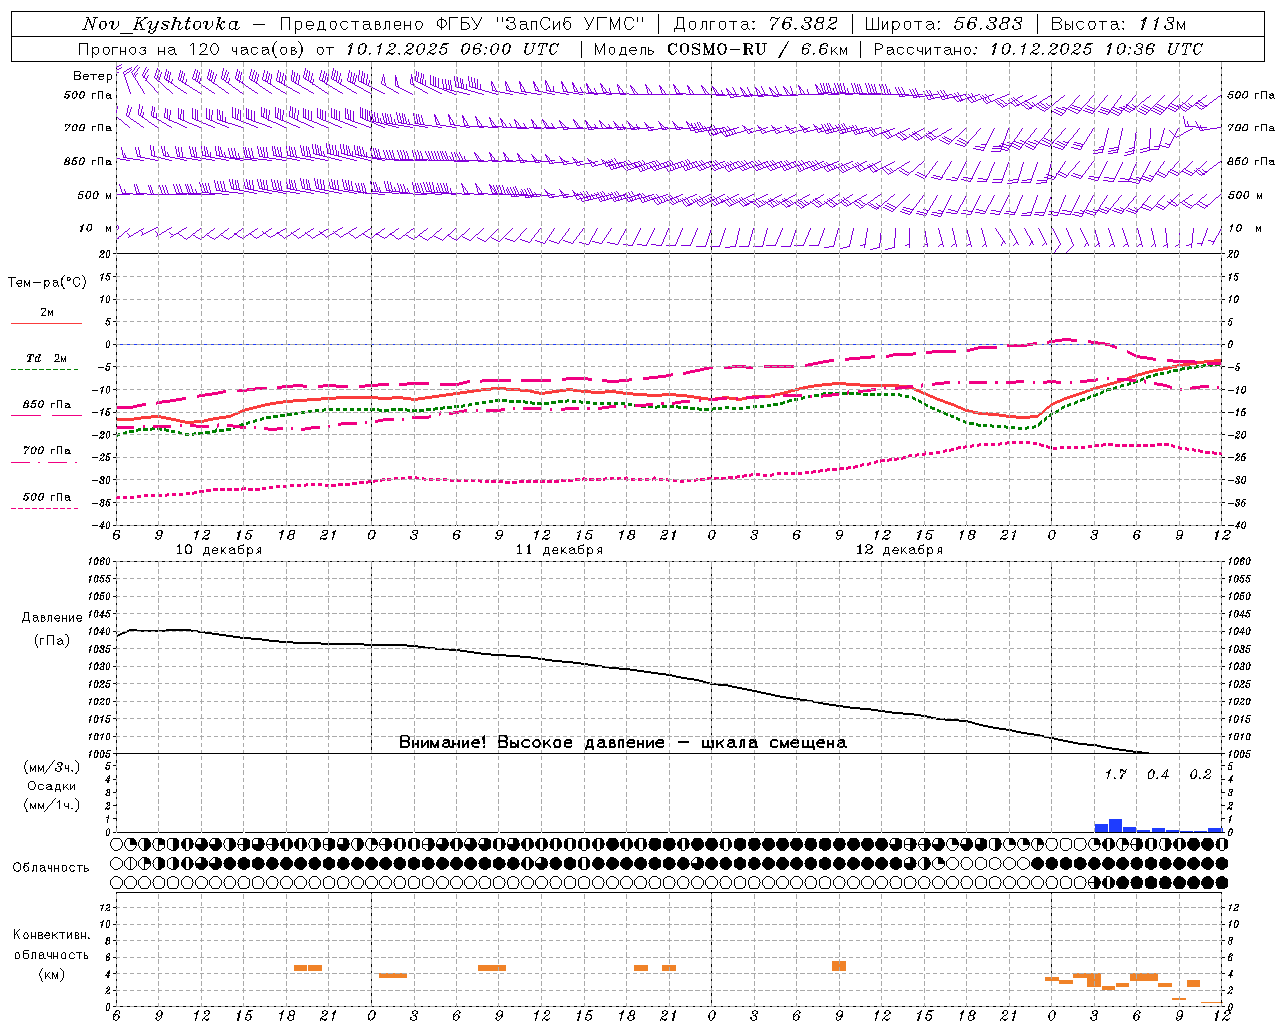This screenshot has width=1280, height=1024.
Task: Click the 0.4 precipitation total
Action: [1158, 775]
